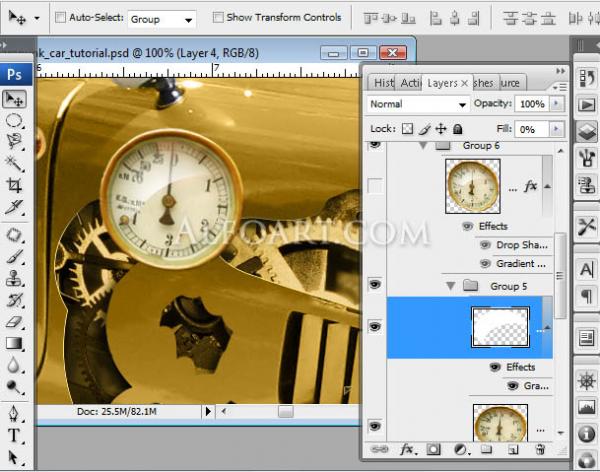The image size is (600, 472).
Task: Choose the Eraser tool
Action: 15,322
